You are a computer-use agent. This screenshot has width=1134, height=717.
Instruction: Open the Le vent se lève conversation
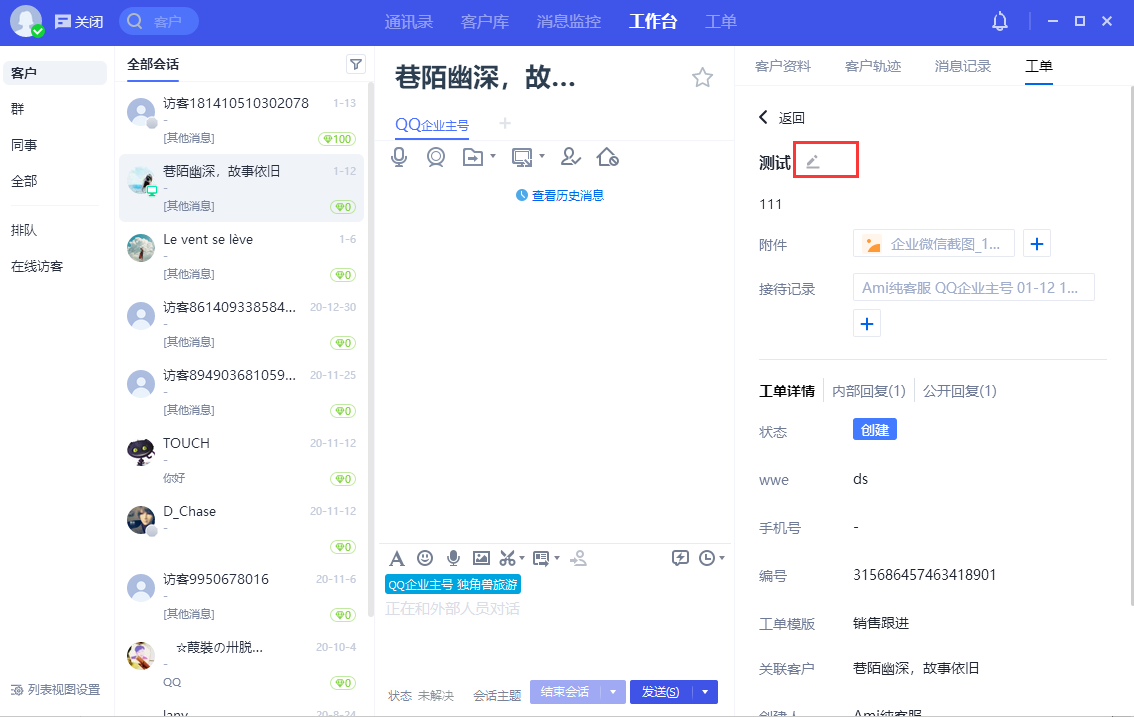242,256
